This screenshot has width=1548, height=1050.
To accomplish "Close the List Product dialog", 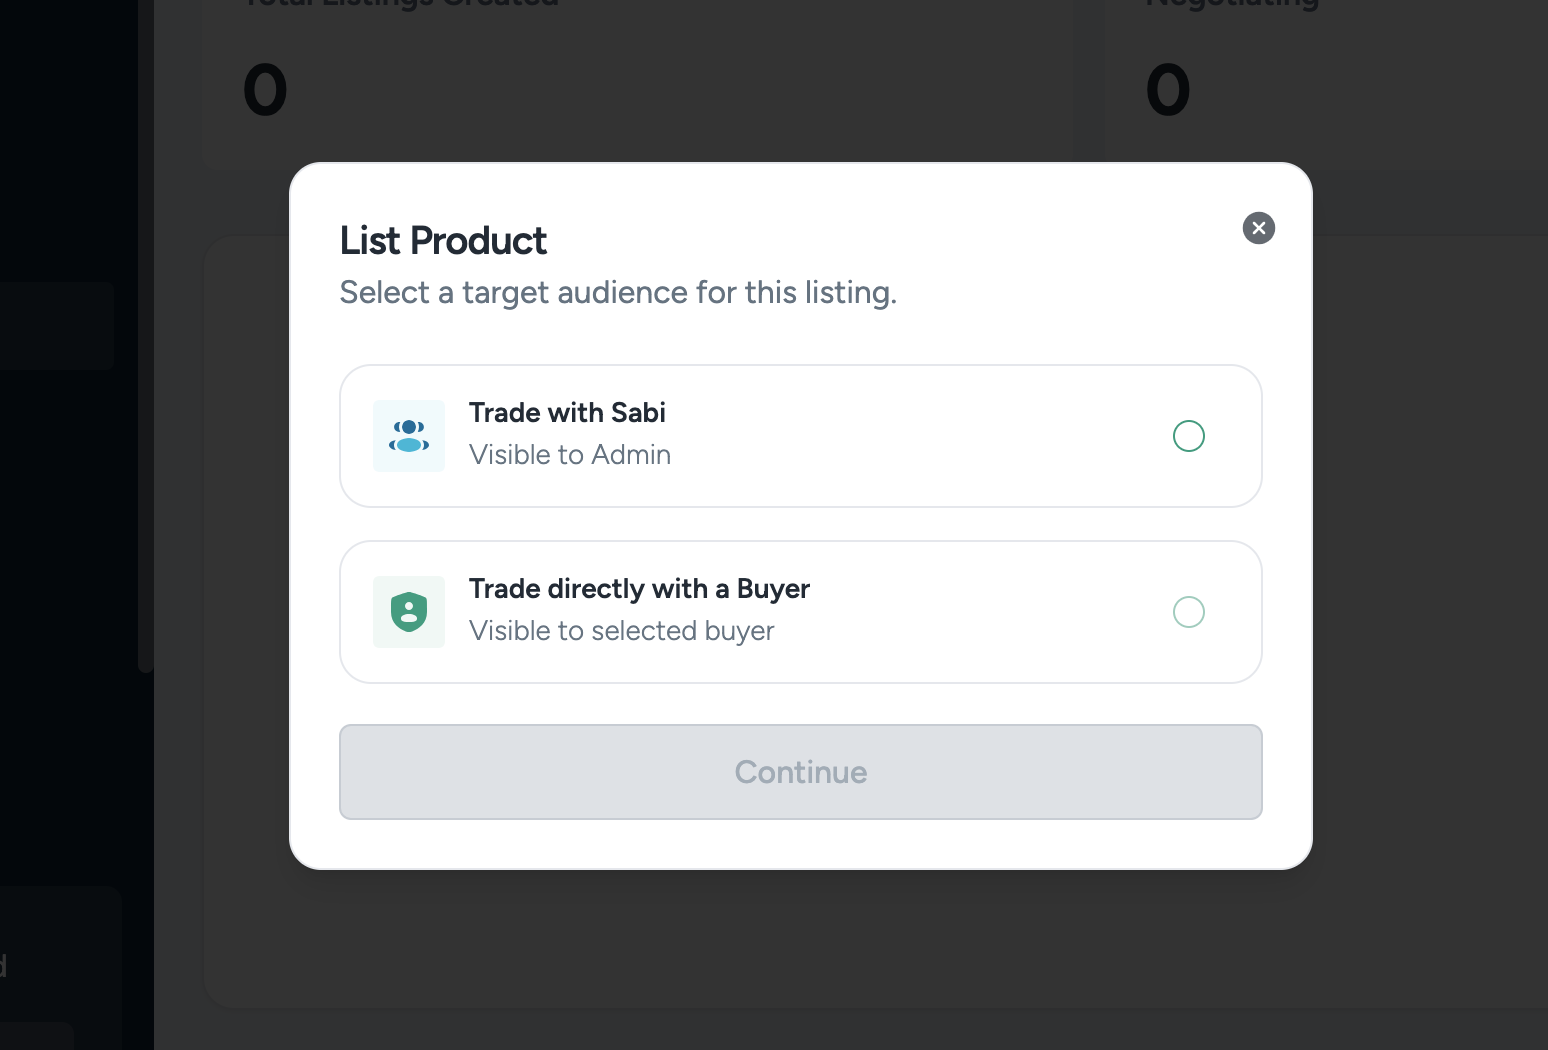I will coord(1258,228).
